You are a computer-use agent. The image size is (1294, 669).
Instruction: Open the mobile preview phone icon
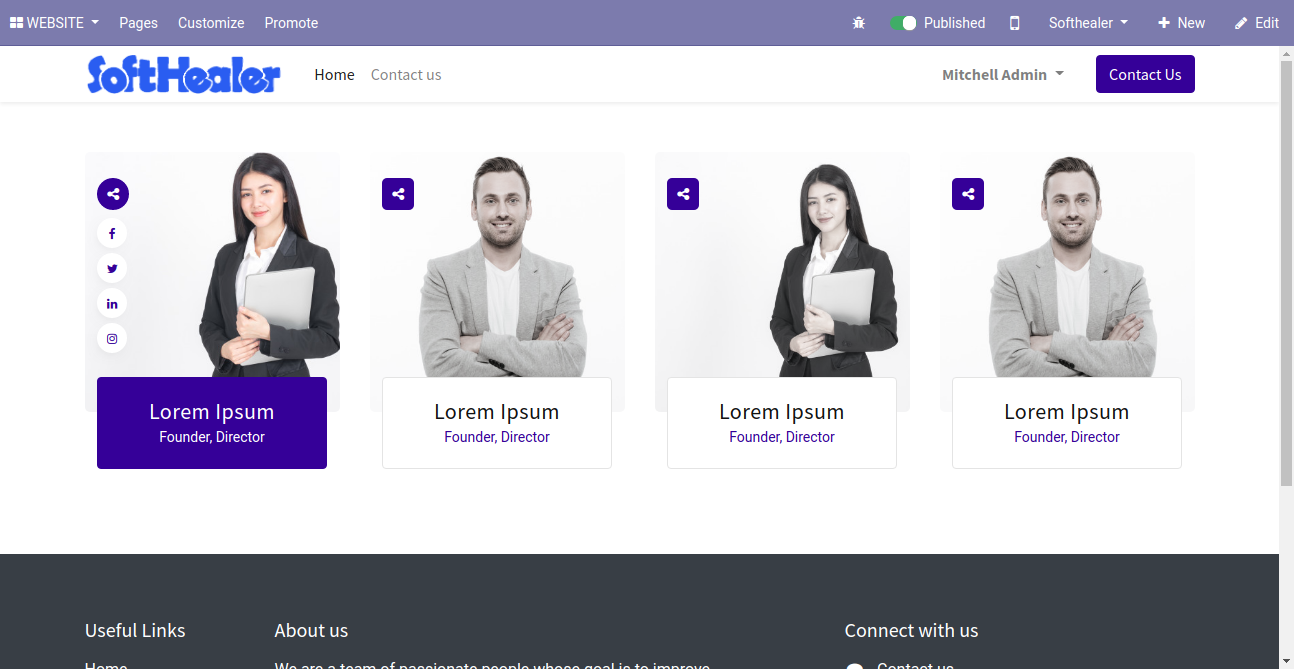(1015, 23)
